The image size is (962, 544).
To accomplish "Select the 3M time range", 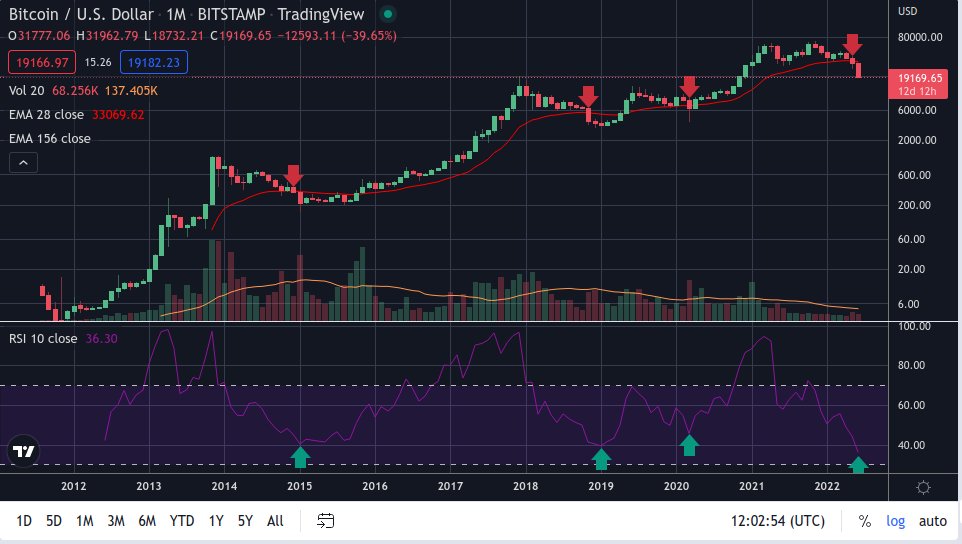I will pyautogui.click(x=116, y=521).
